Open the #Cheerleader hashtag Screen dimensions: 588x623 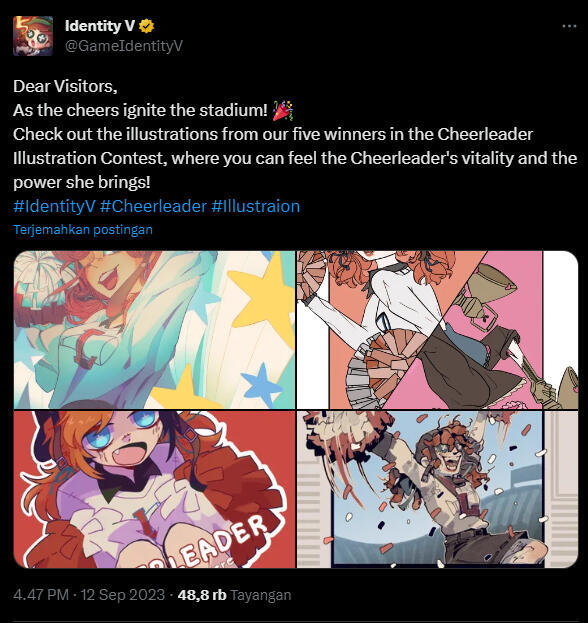153,206
